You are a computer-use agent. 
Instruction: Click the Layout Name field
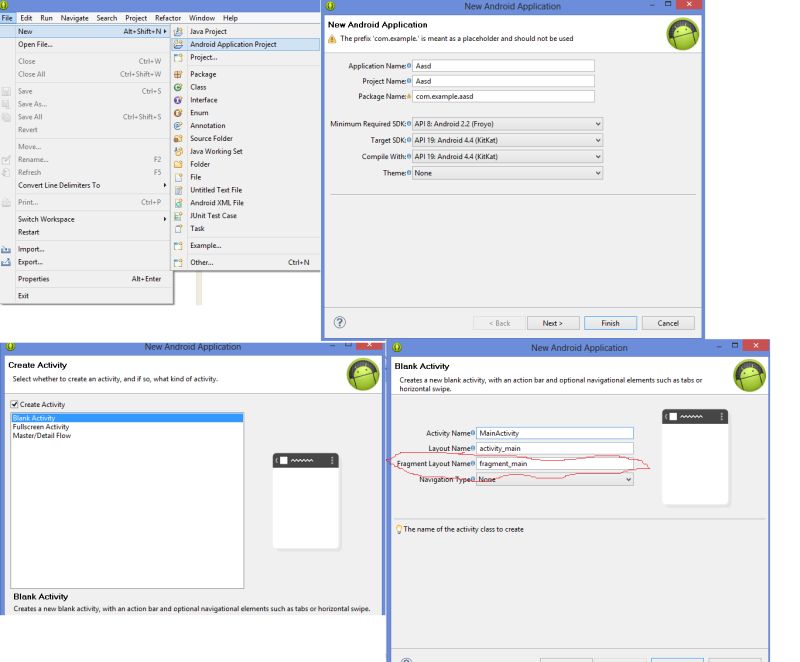click(555, 448)
